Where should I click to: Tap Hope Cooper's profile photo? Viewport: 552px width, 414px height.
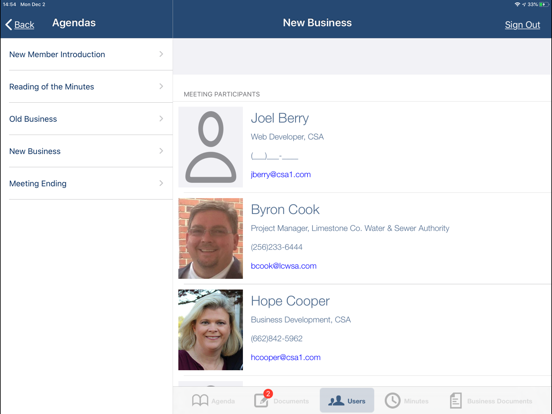(x=211, y=330)
